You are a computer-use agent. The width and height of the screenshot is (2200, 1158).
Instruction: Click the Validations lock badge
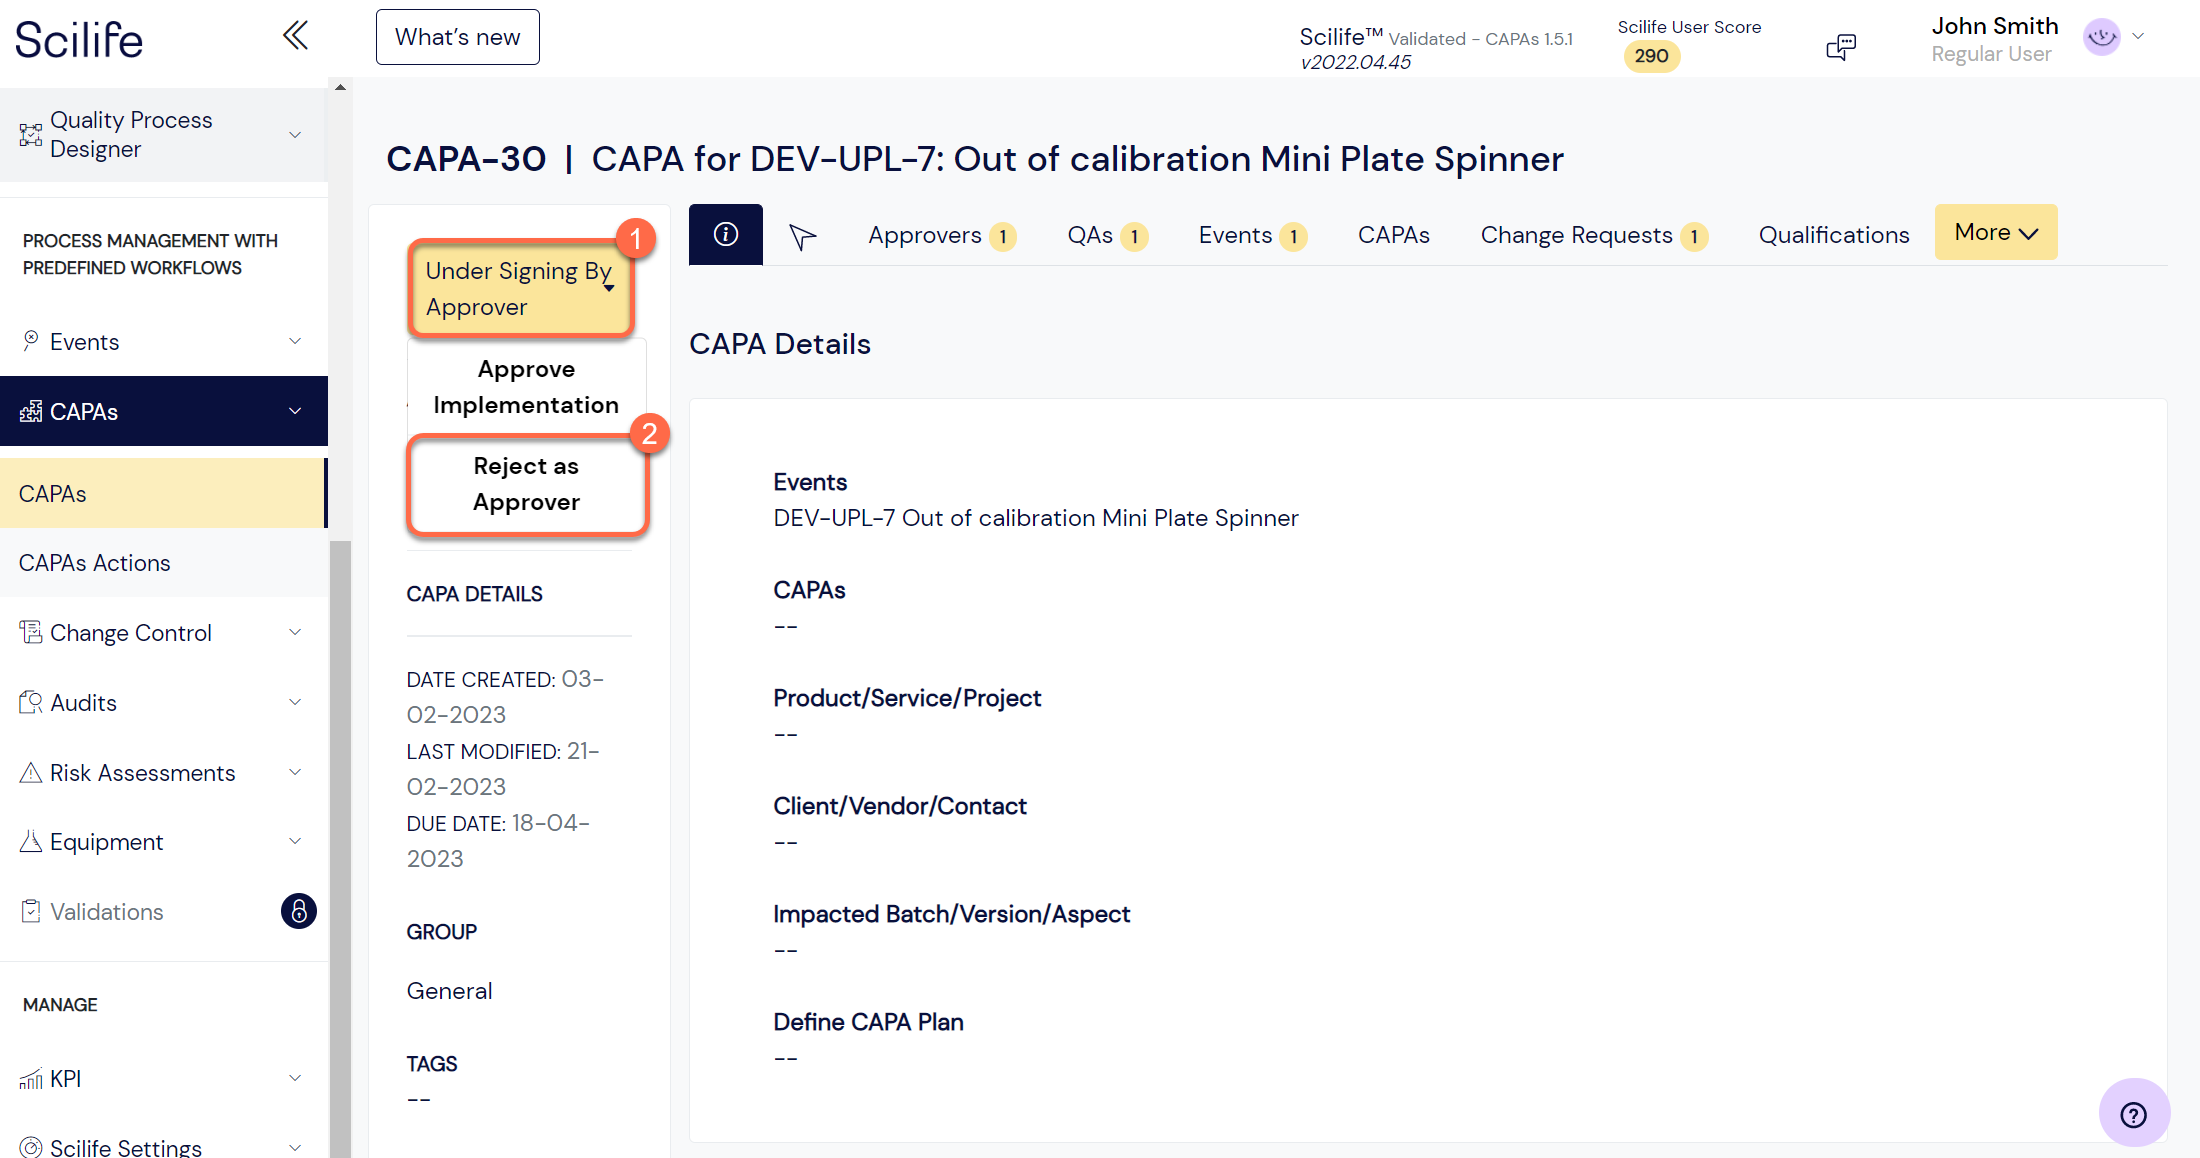299,911
